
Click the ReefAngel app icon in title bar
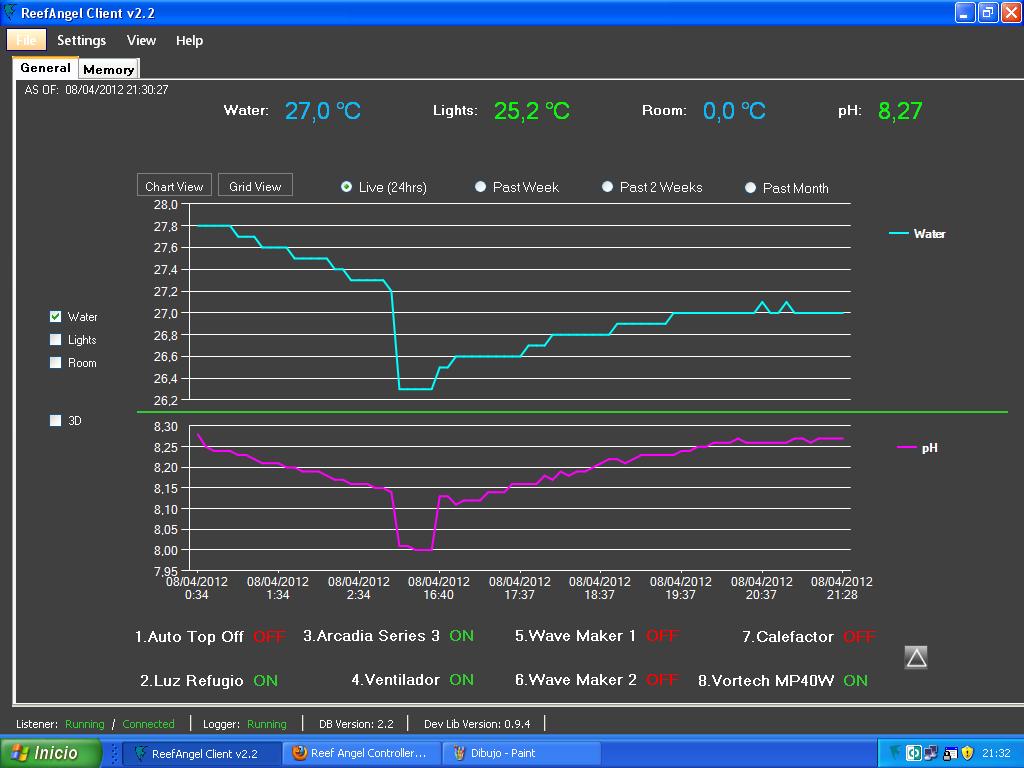[x=10, y=12]
